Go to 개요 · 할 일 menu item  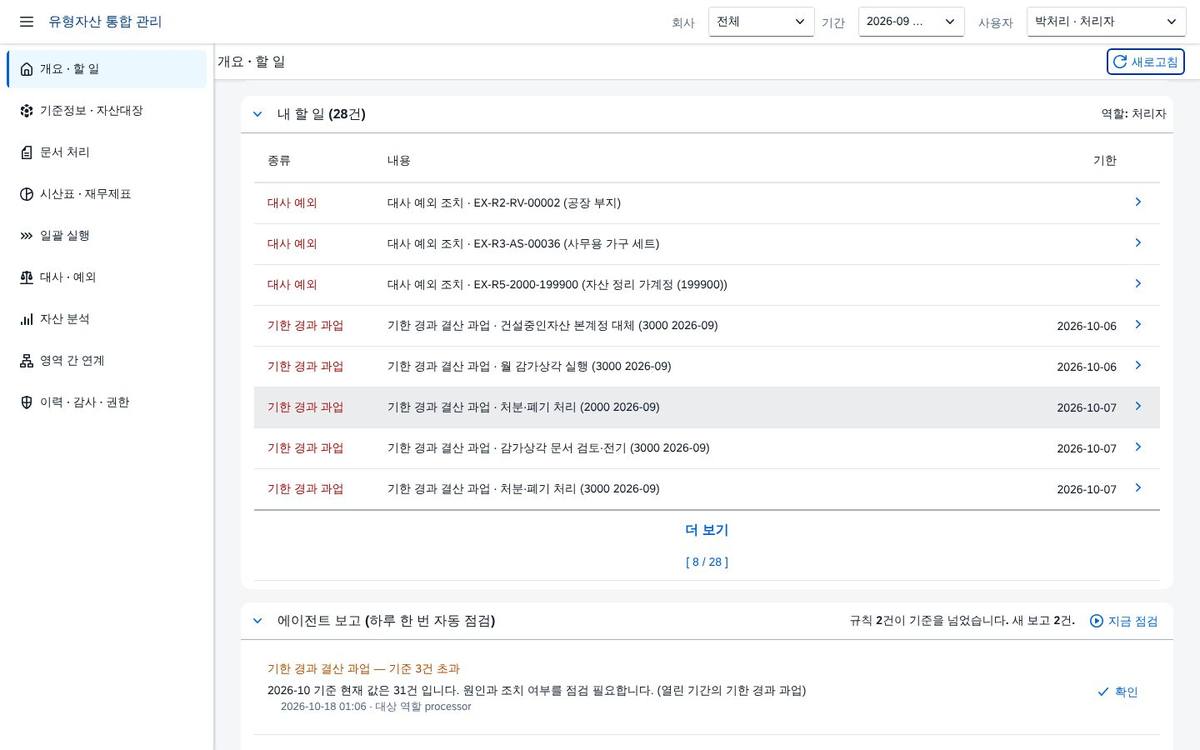coord(106,69)
